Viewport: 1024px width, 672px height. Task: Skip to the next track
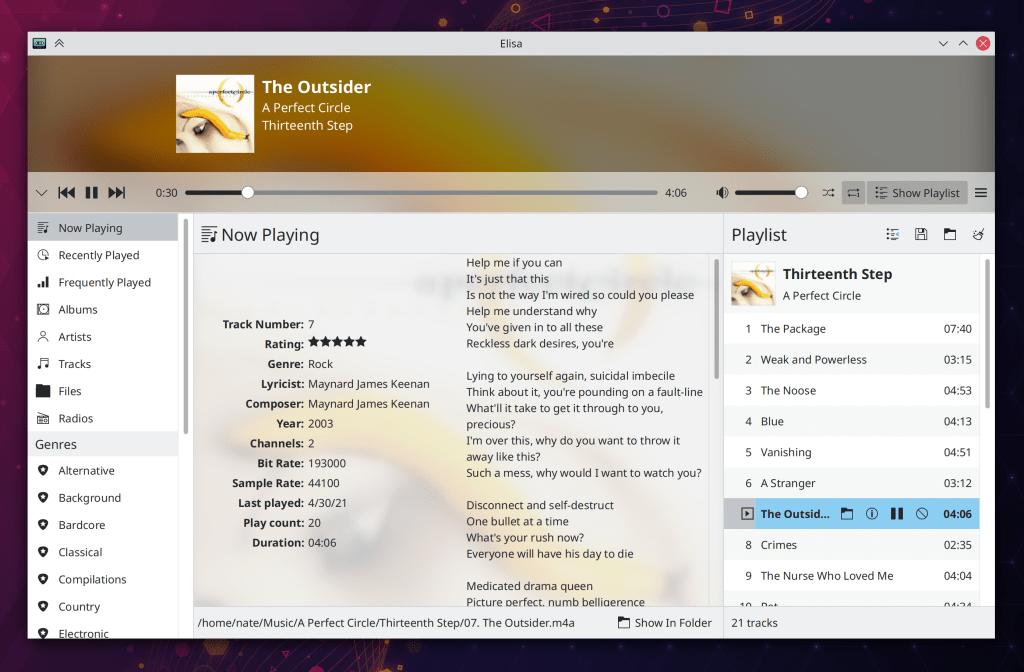pos(117,193)
